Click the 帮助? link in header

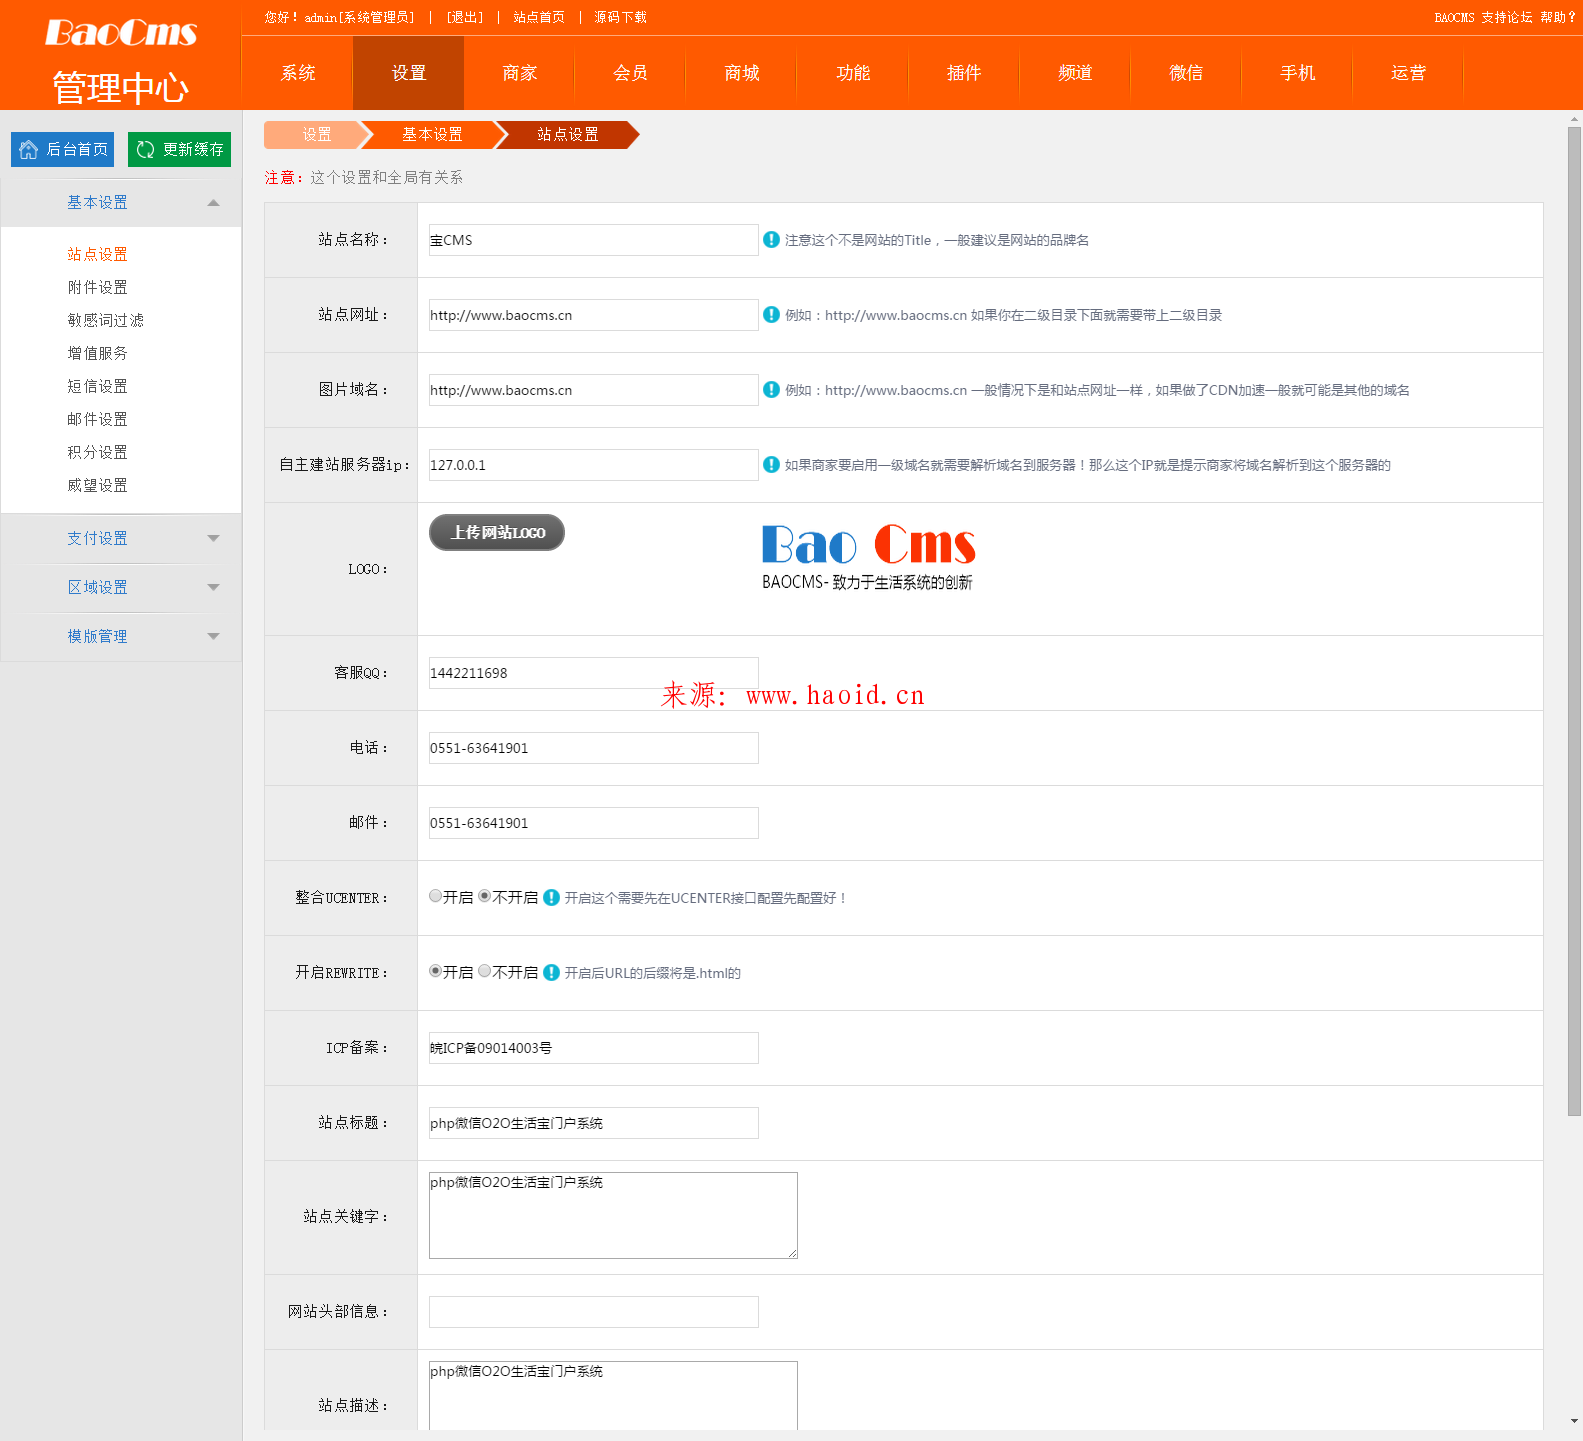1558,17
